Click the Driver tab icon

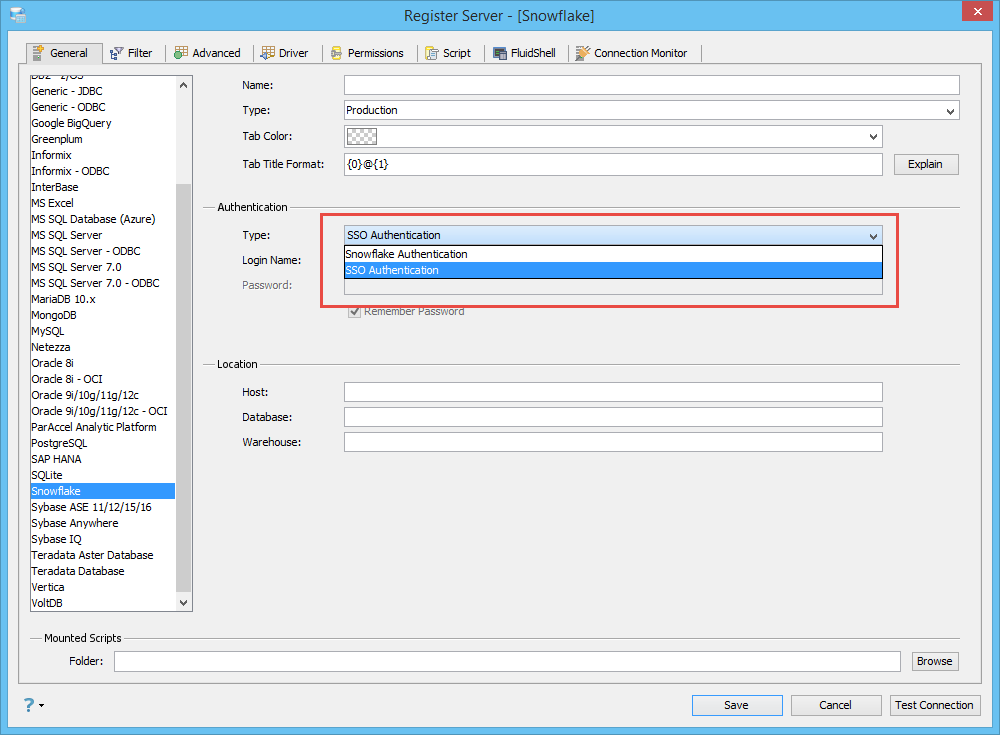tap(268, 53)
